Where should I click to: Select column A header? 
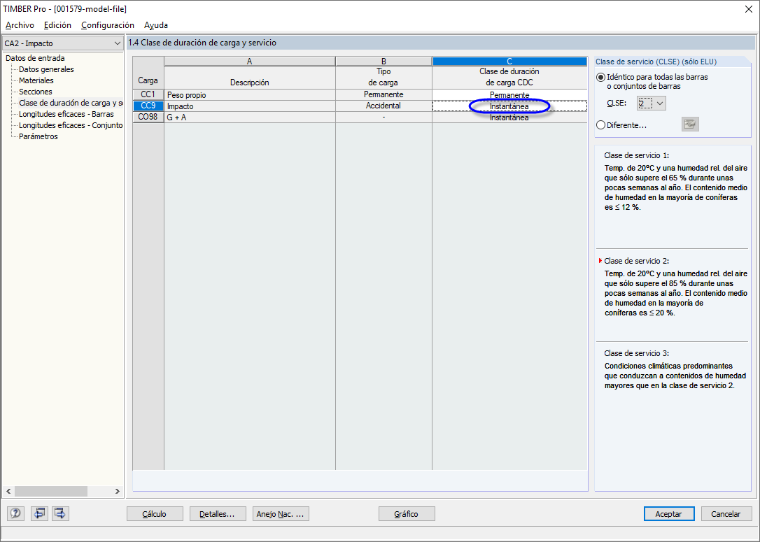point(250,61)
